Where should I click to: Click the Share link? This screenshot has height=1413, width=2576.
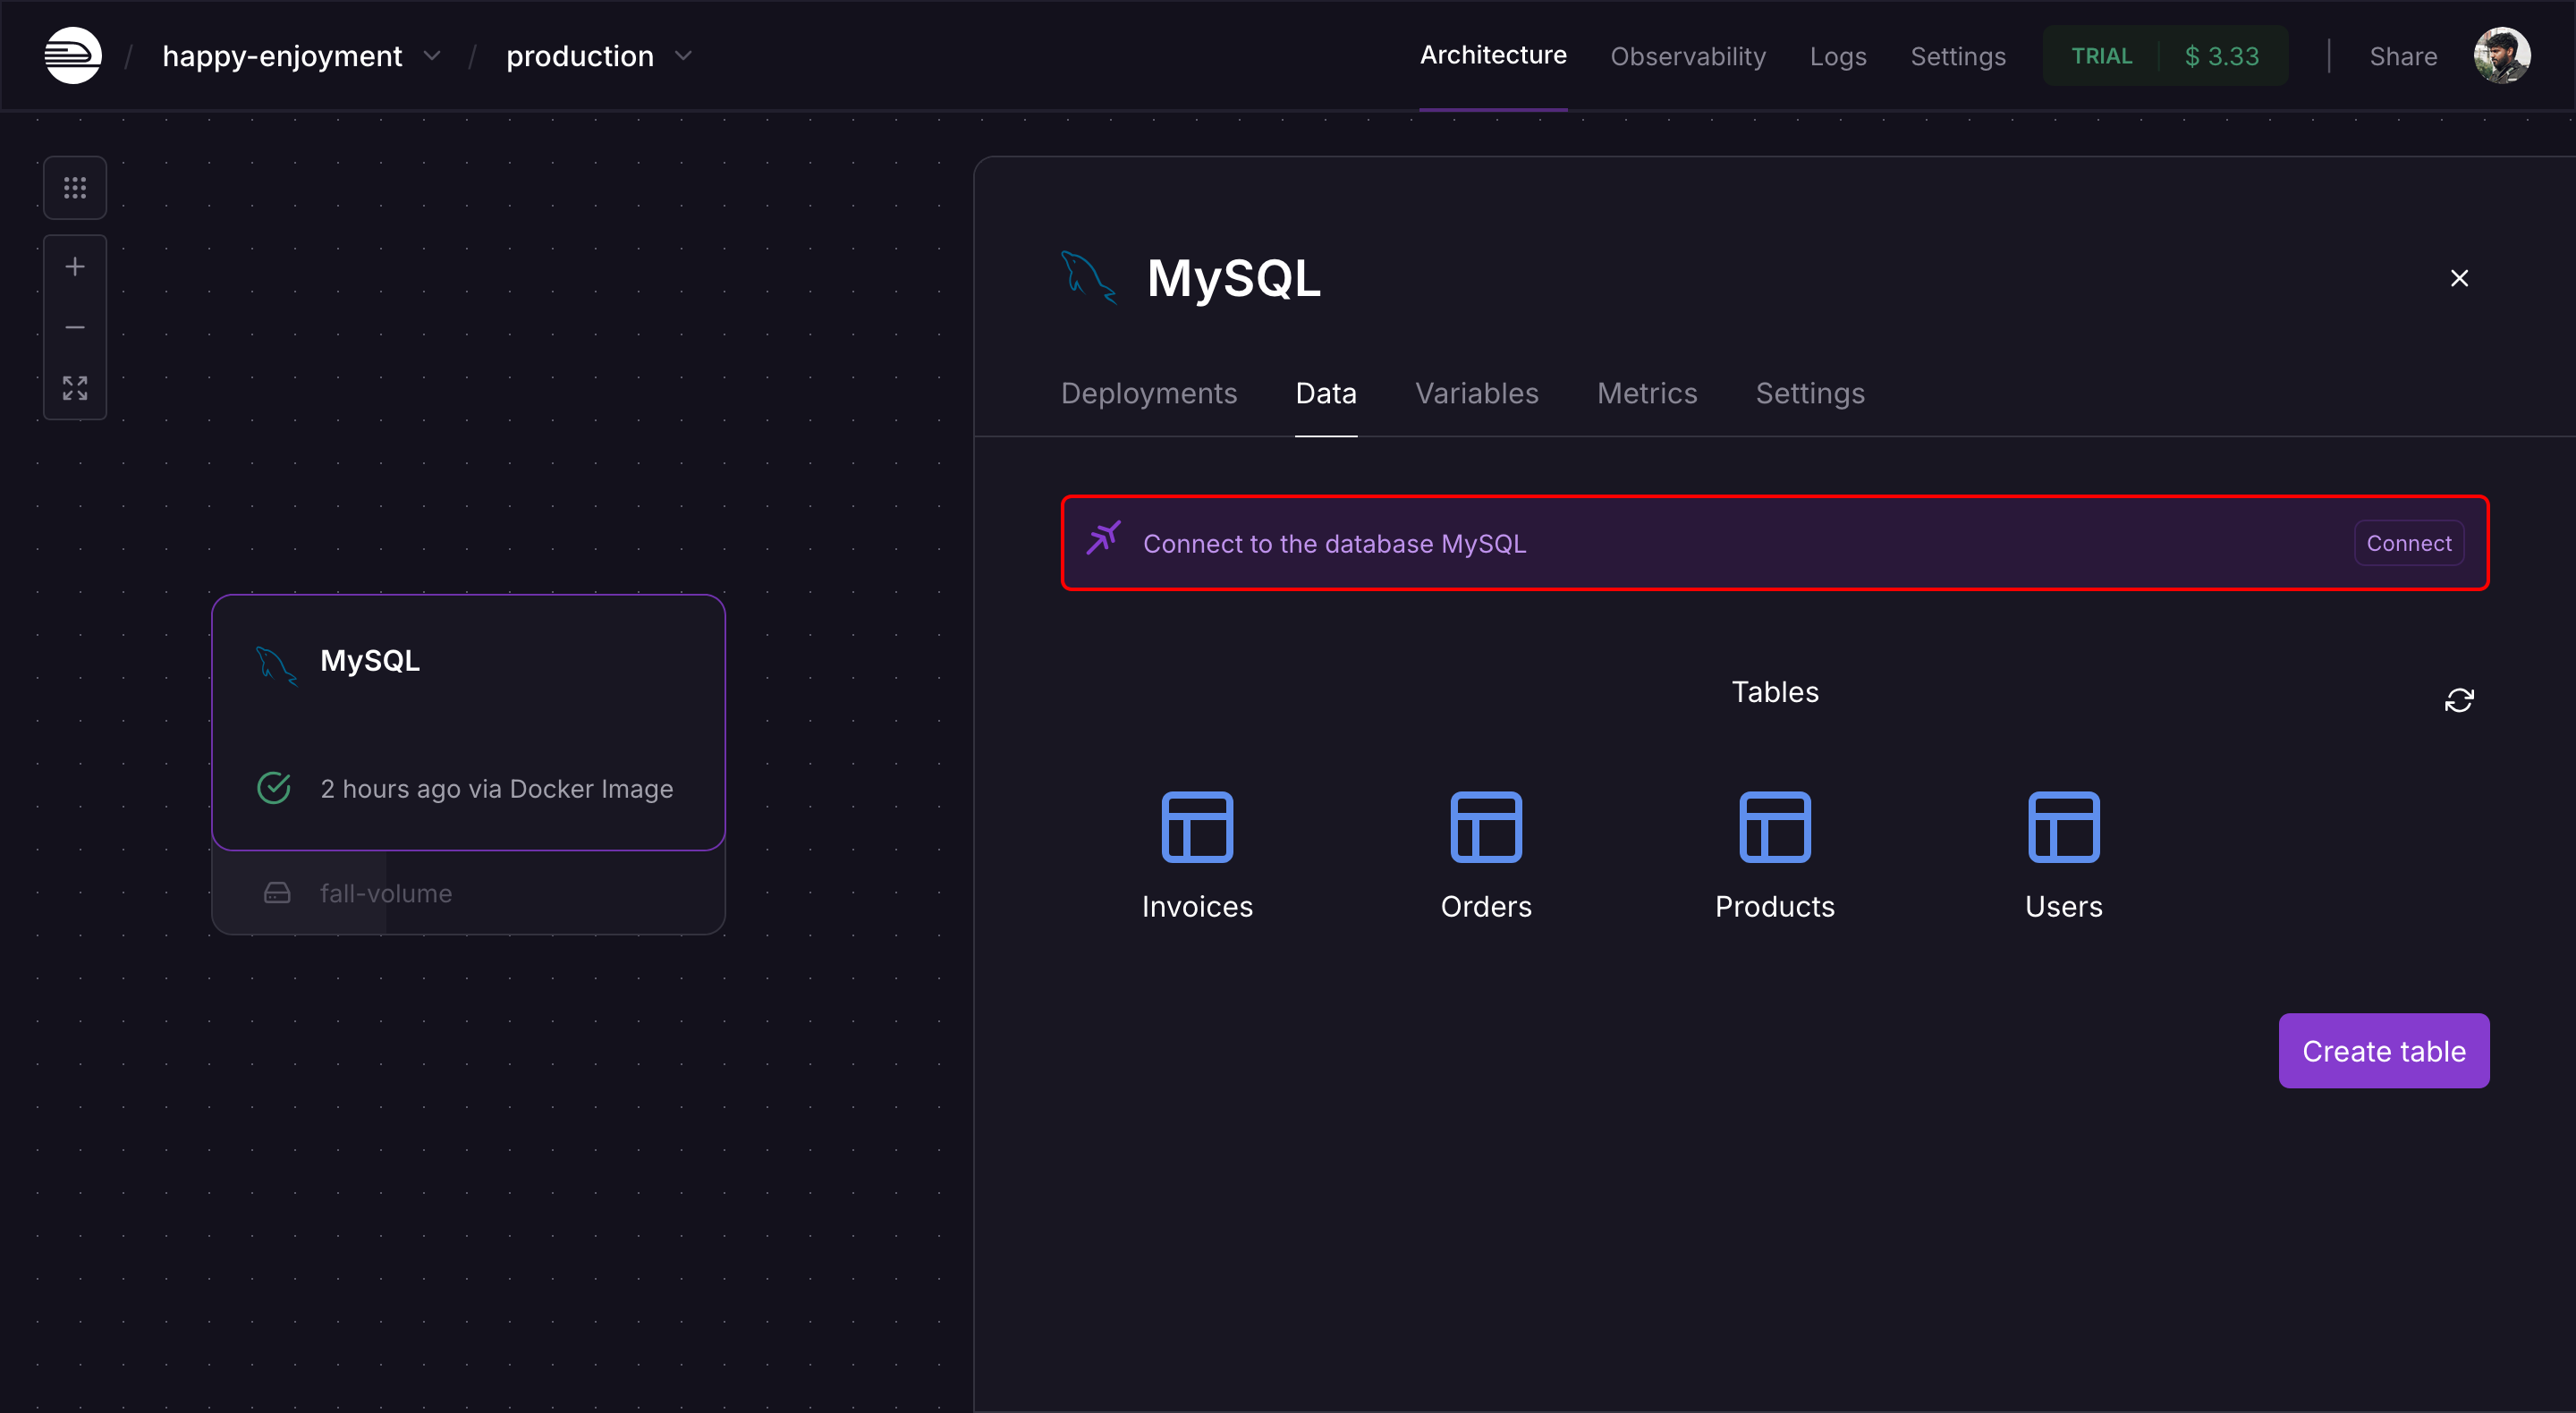[2403, 56]
